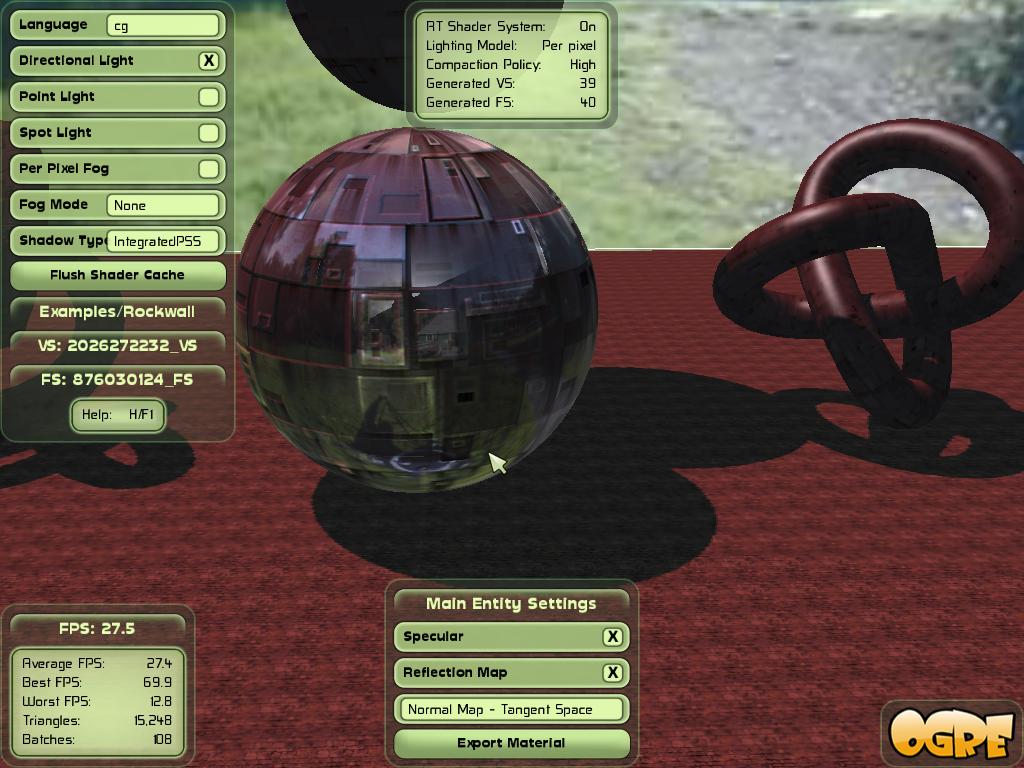Click the Batches count 108
The height and width of the screenshot is (768, 1024).
point(162,739)
